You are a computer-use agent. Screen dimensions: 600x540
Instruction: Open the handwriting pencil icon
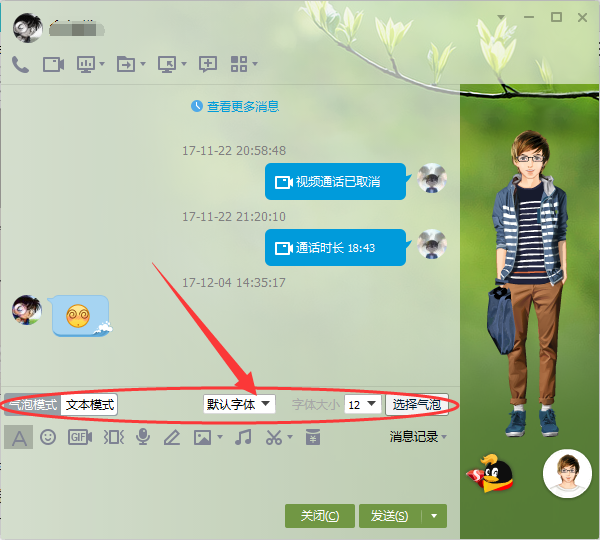pos(172,437)
